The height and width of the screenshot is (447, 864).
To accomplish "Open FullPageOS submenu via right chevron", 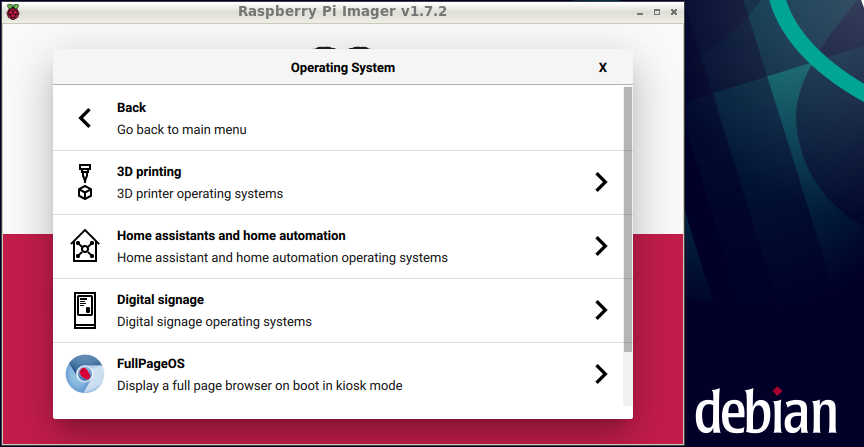I will click(601, 374).
